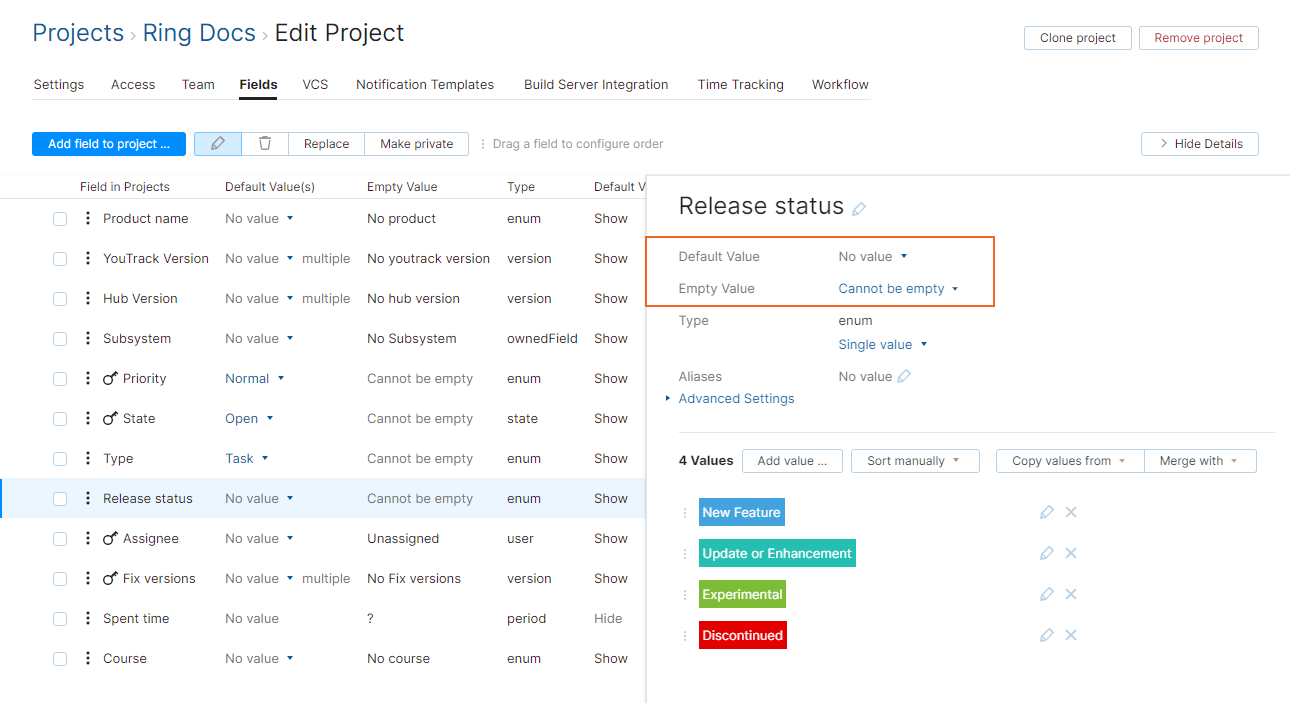The width and height of the screenshot is (1290, 703).
Task: Go to Ring Docs breadcrumb link
Action: (199, 33)
